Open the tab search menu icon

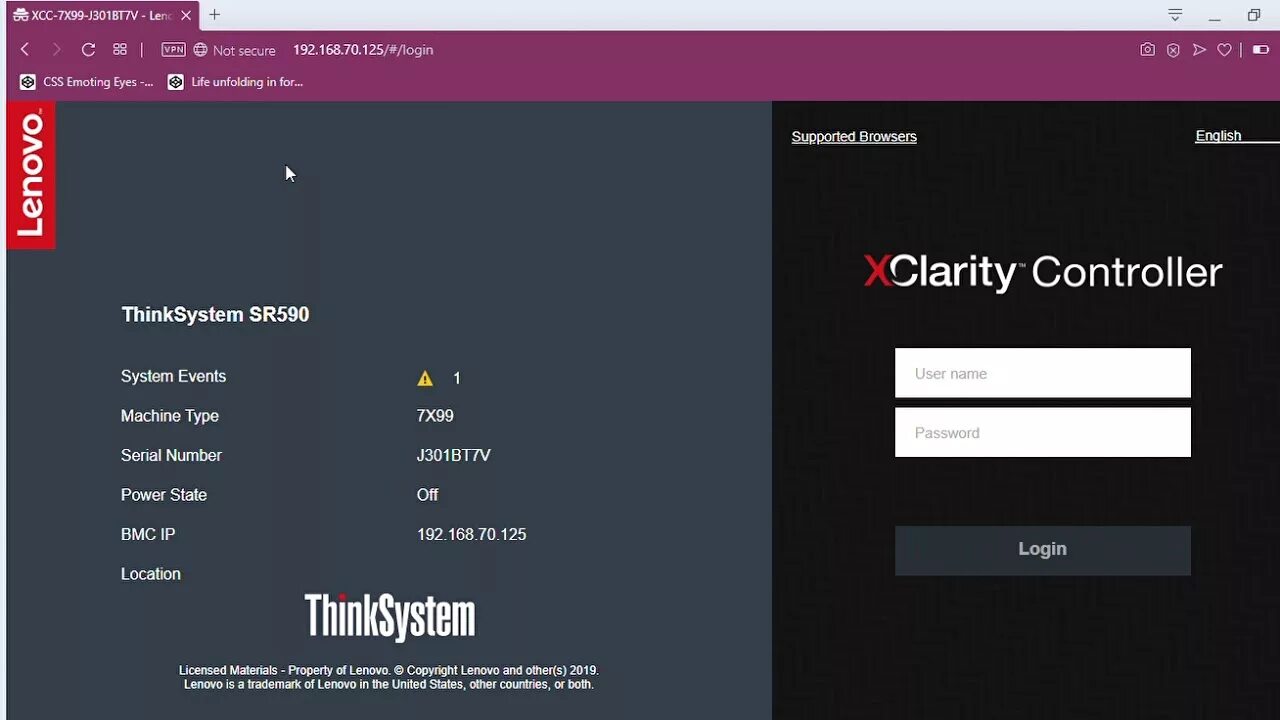[1175, 15]
